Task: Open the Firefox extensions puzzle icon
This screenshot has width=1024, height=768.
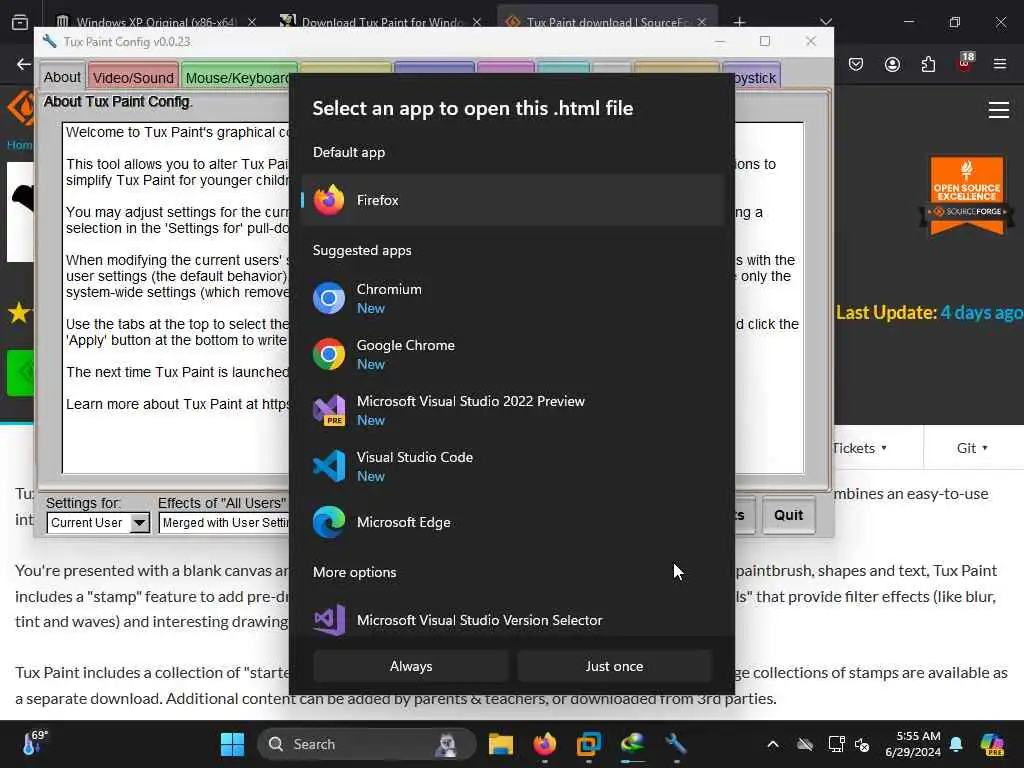Action: click(928, 64)
